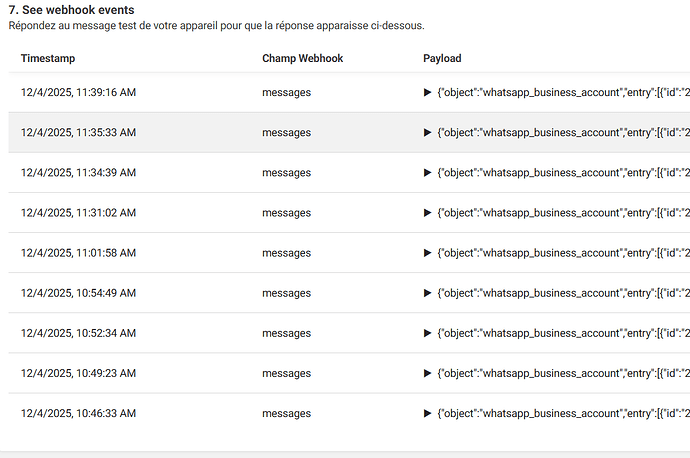Screen dimensions: 690x458
Task: Click JSON payload text of 10:49:23 AM row
Action: pyautogui.click(x=562, y=373)
